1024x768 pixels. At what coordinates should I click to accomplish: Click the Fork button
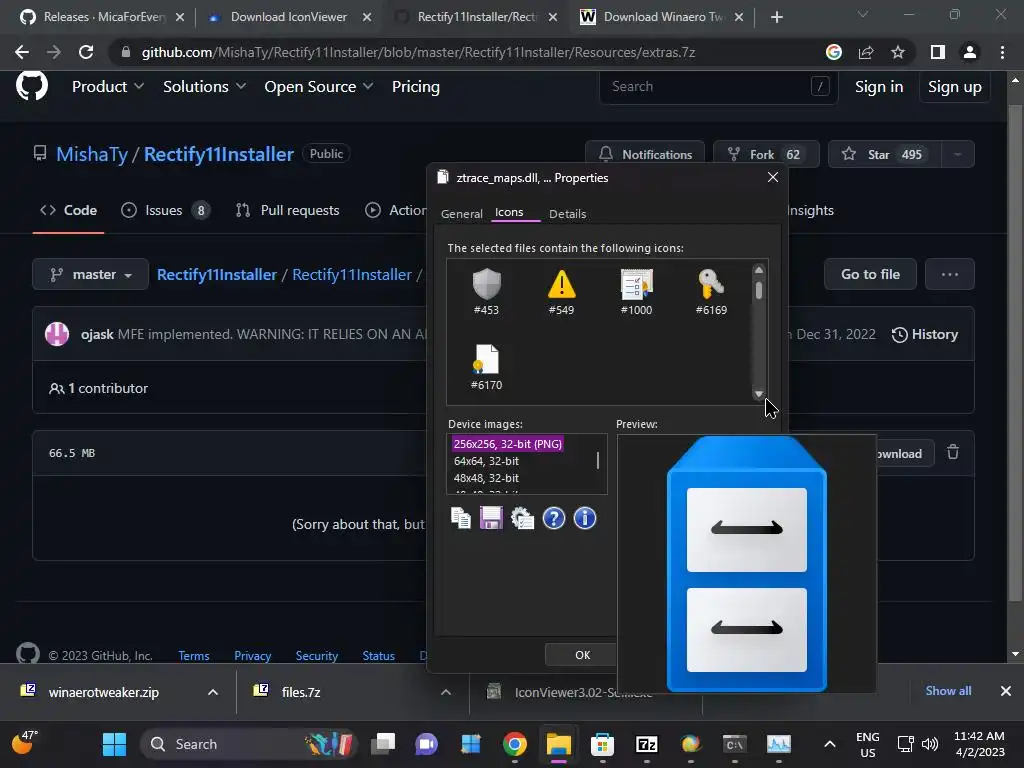(x=766, y=155)
